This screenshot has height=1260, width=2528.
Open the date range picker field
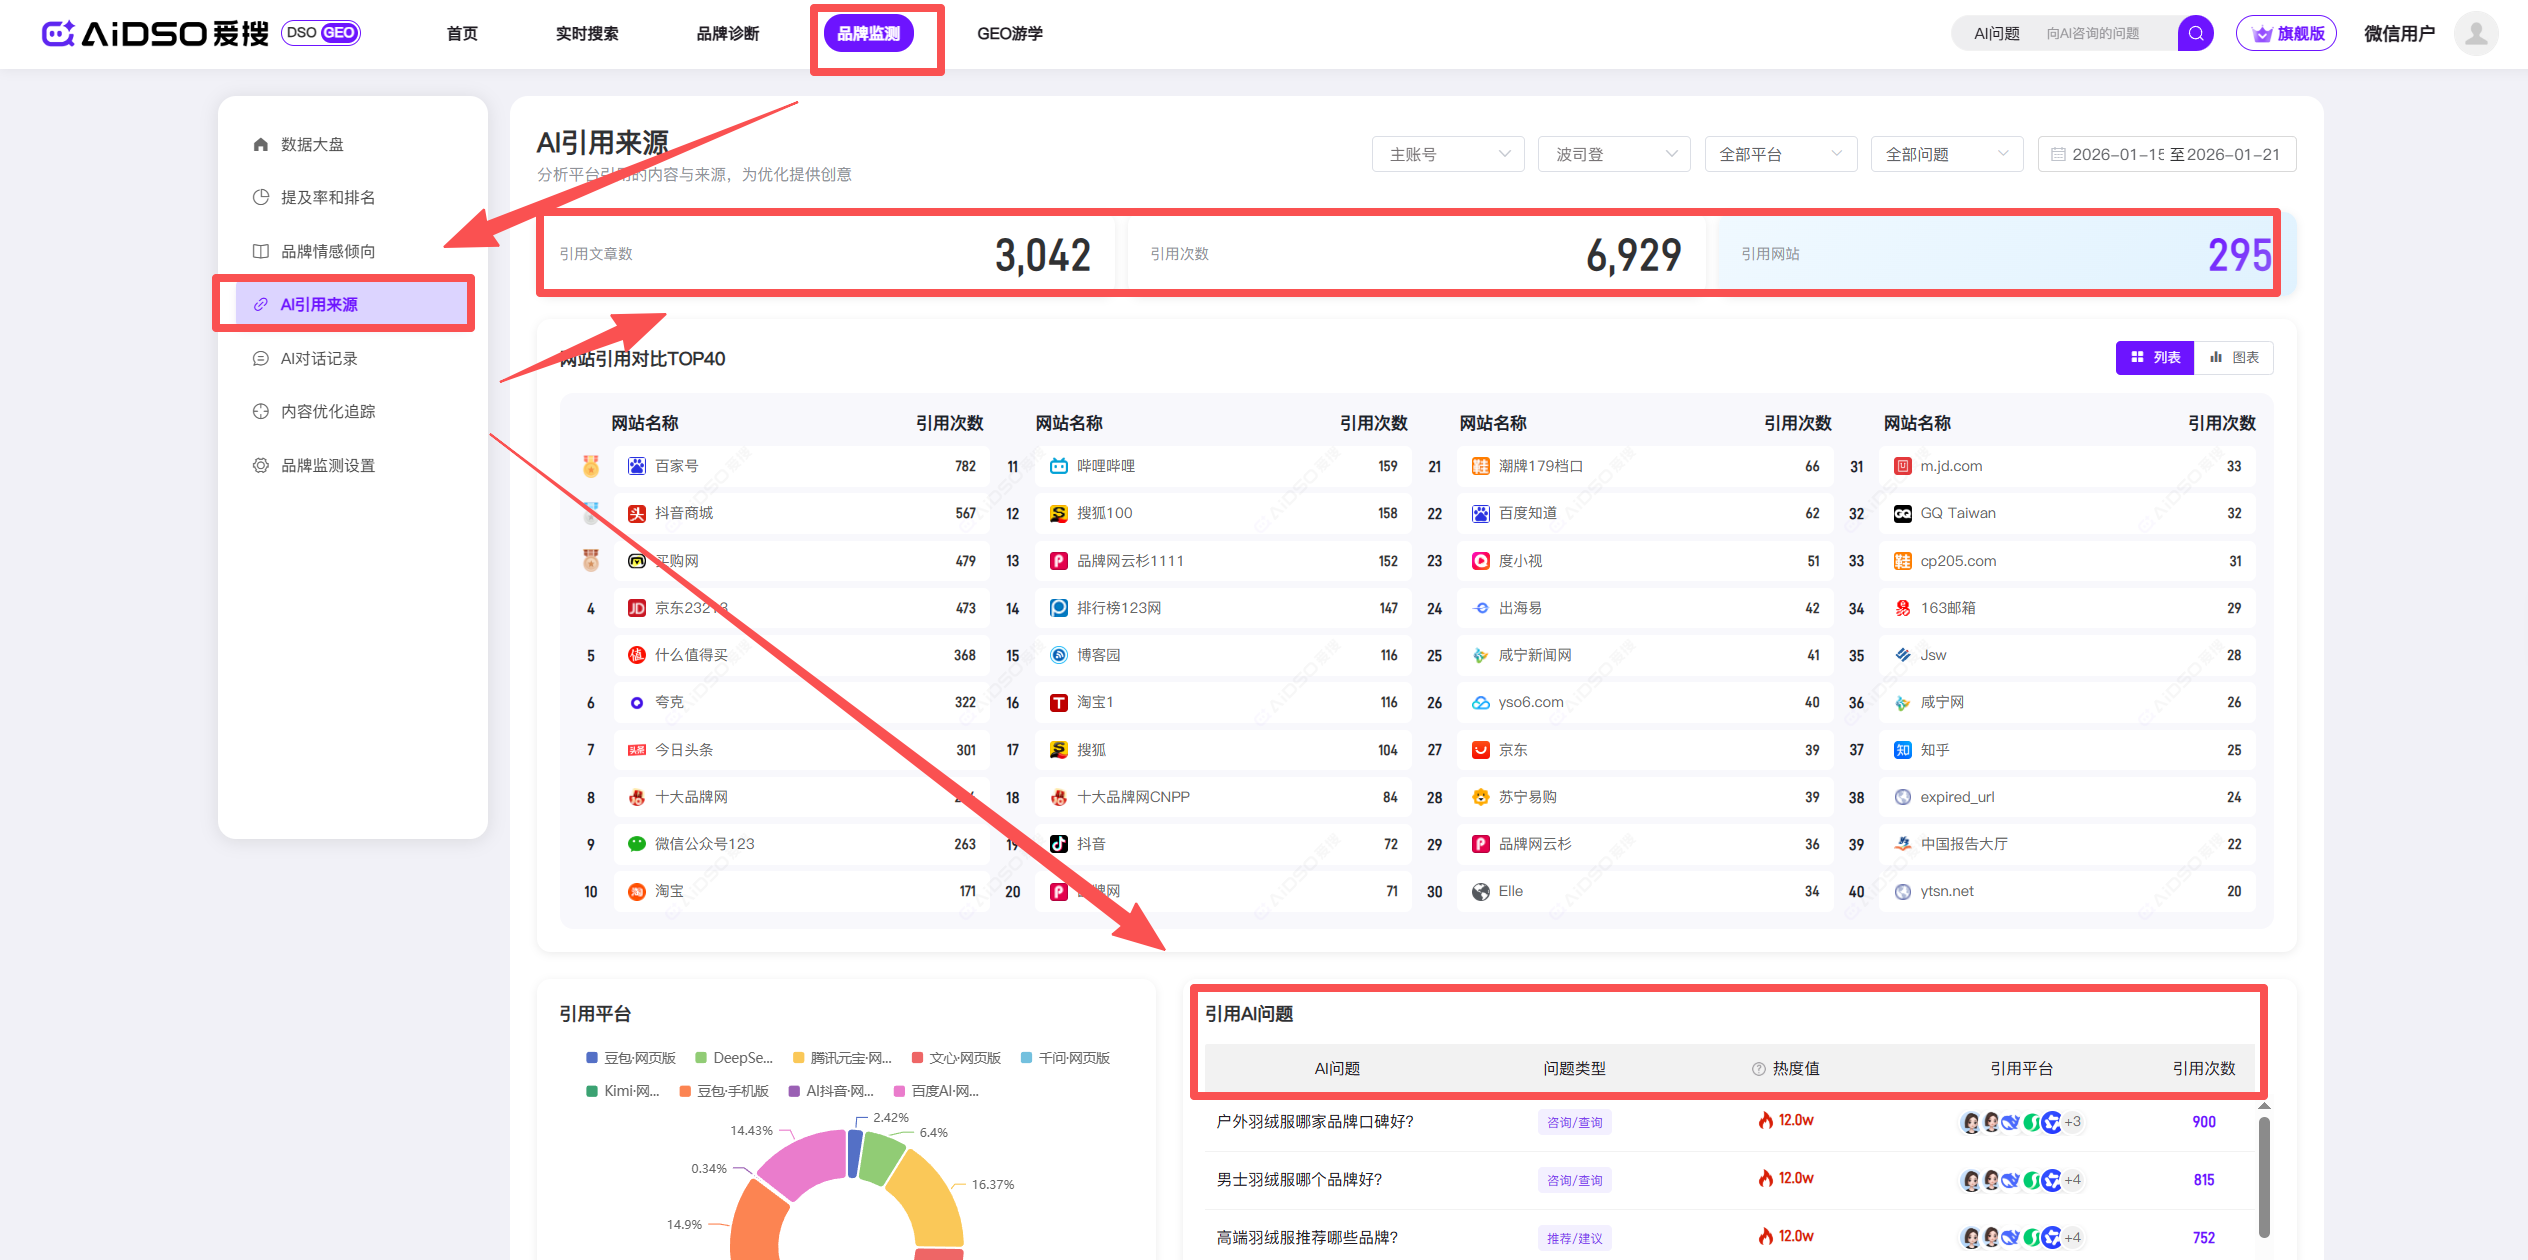(2167, 154)
